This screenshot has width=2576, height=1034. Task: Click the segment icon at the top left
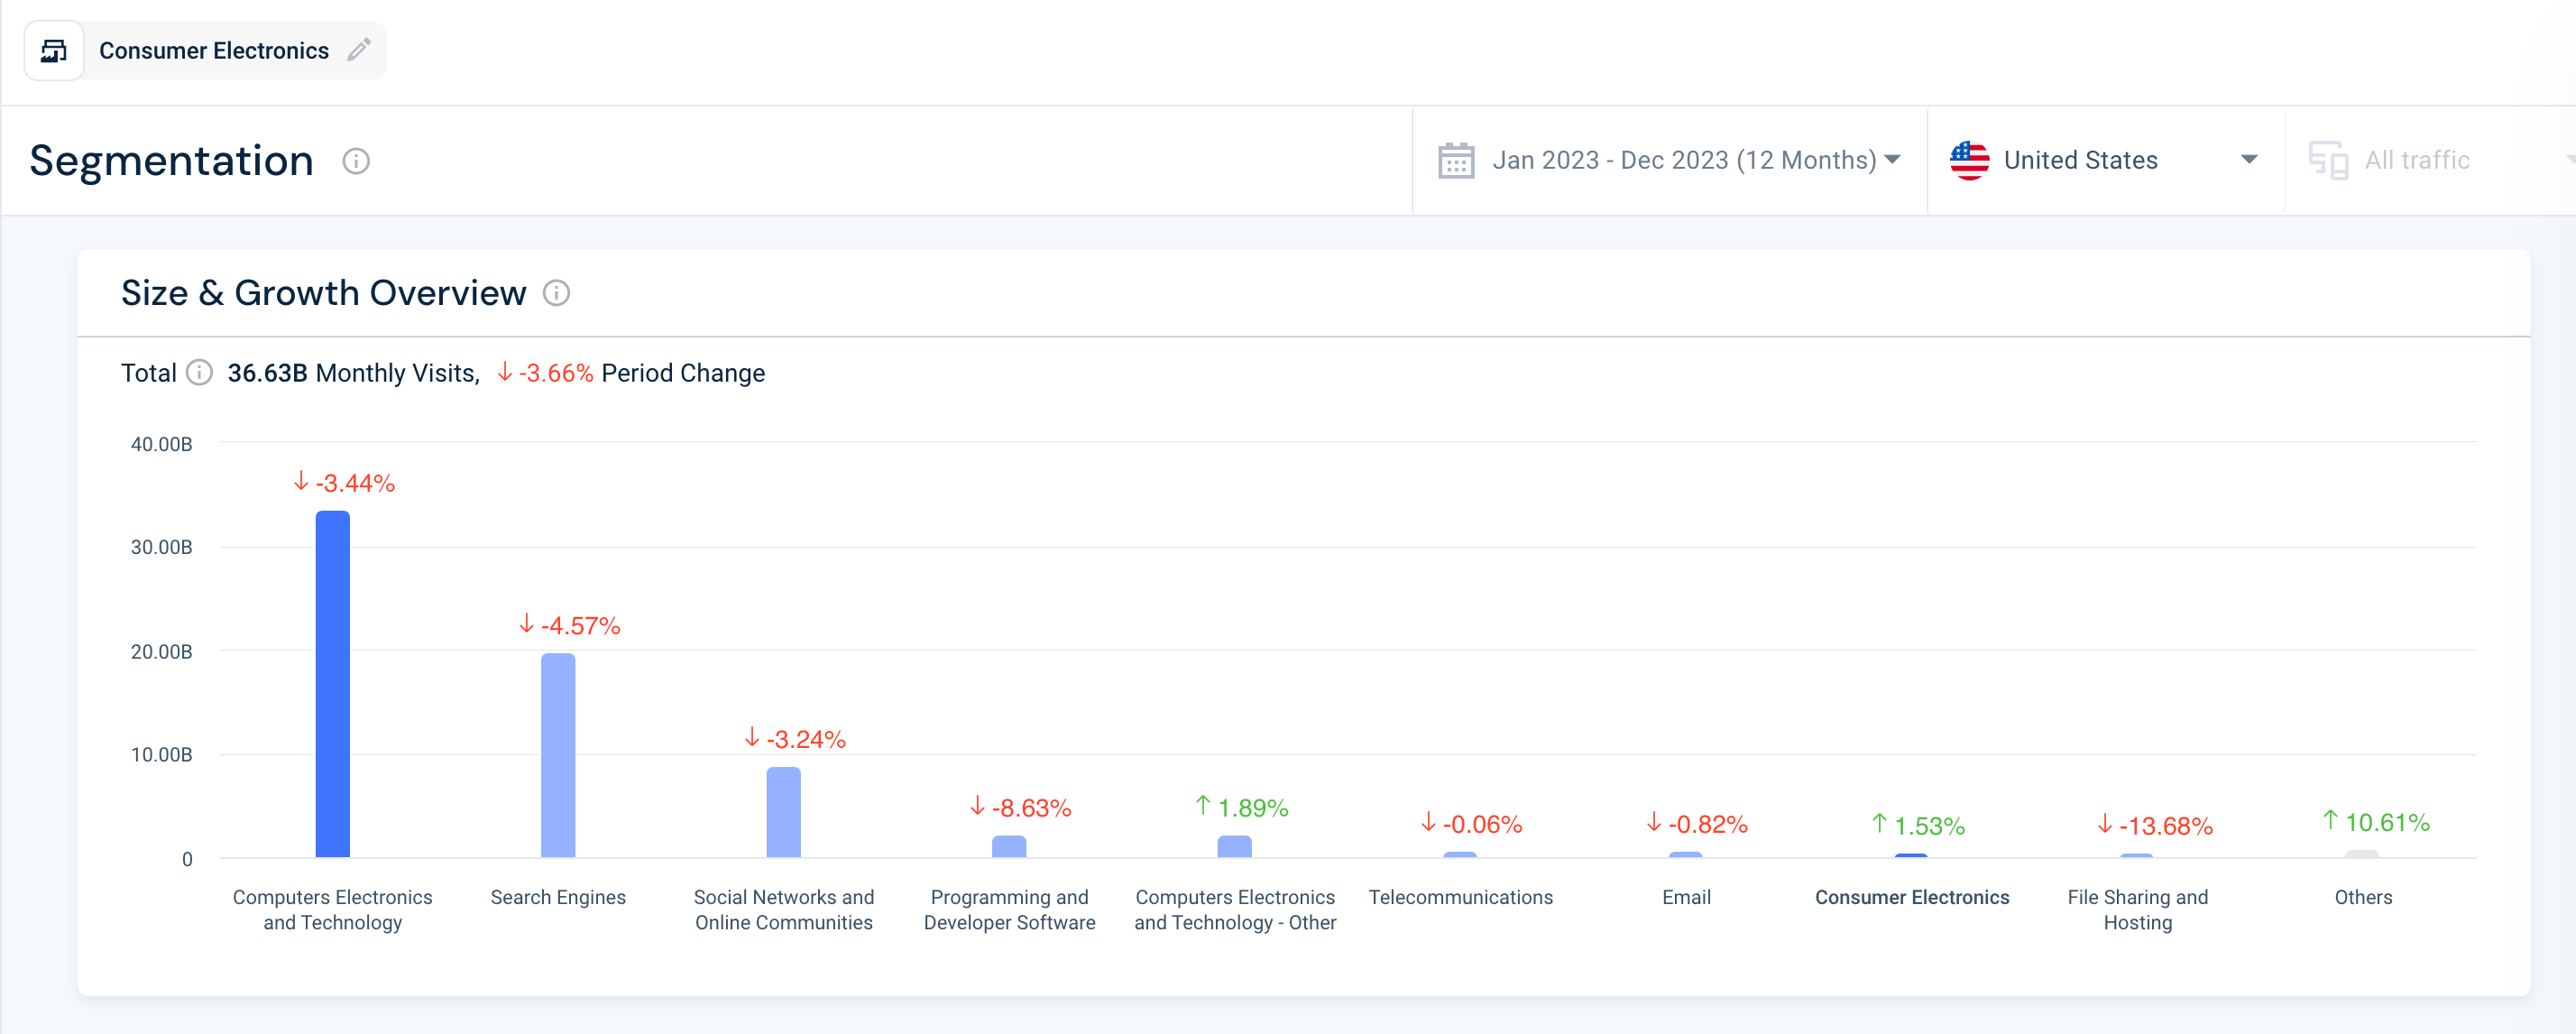[x=55, y=49]
